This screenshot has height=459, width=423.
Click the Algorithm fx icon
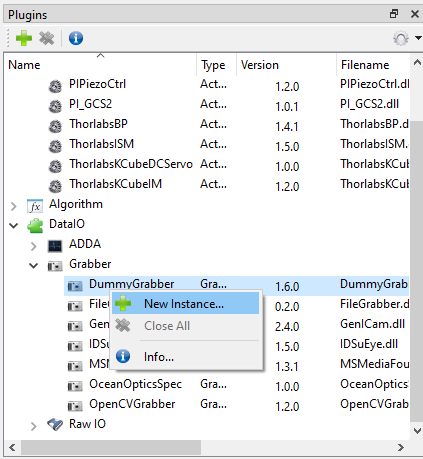tap(35, 206)
